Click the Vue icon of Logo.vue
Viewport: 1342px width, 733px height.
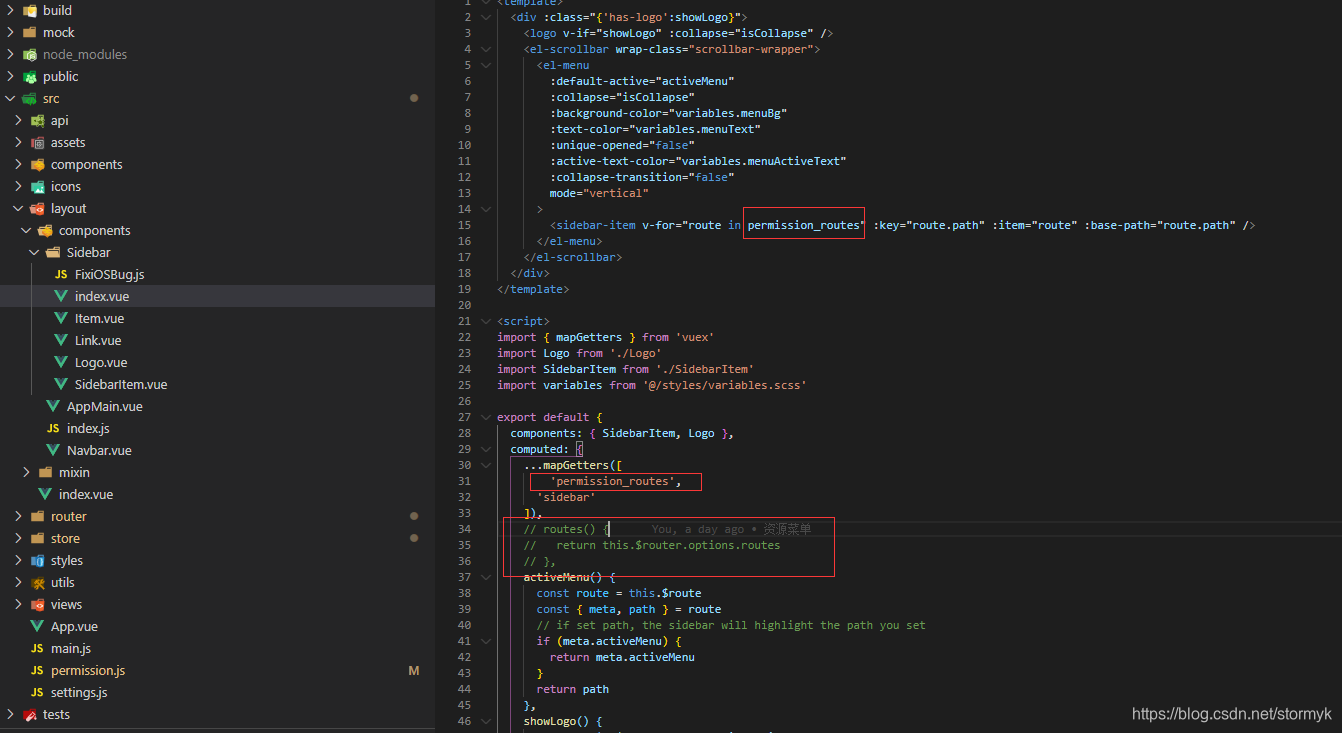(61, 362)
